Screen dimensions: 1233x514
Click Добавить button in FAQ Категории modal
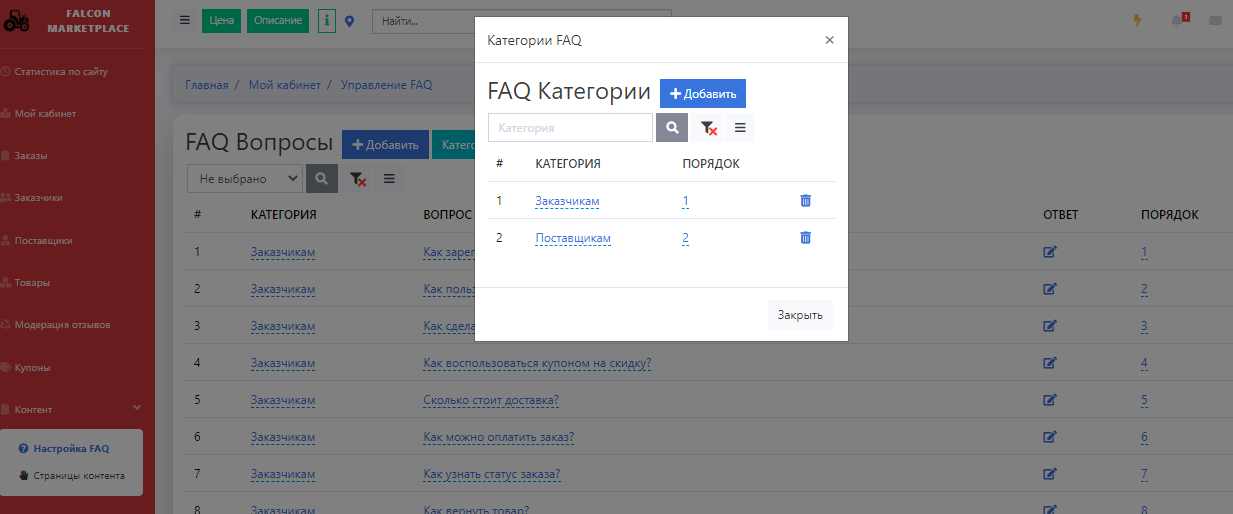click(x=702, y=93)
